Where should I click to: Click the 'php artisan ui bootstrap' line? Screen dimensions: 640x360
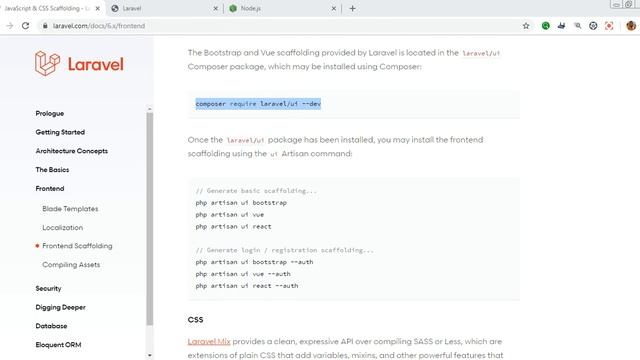(241, 203)
